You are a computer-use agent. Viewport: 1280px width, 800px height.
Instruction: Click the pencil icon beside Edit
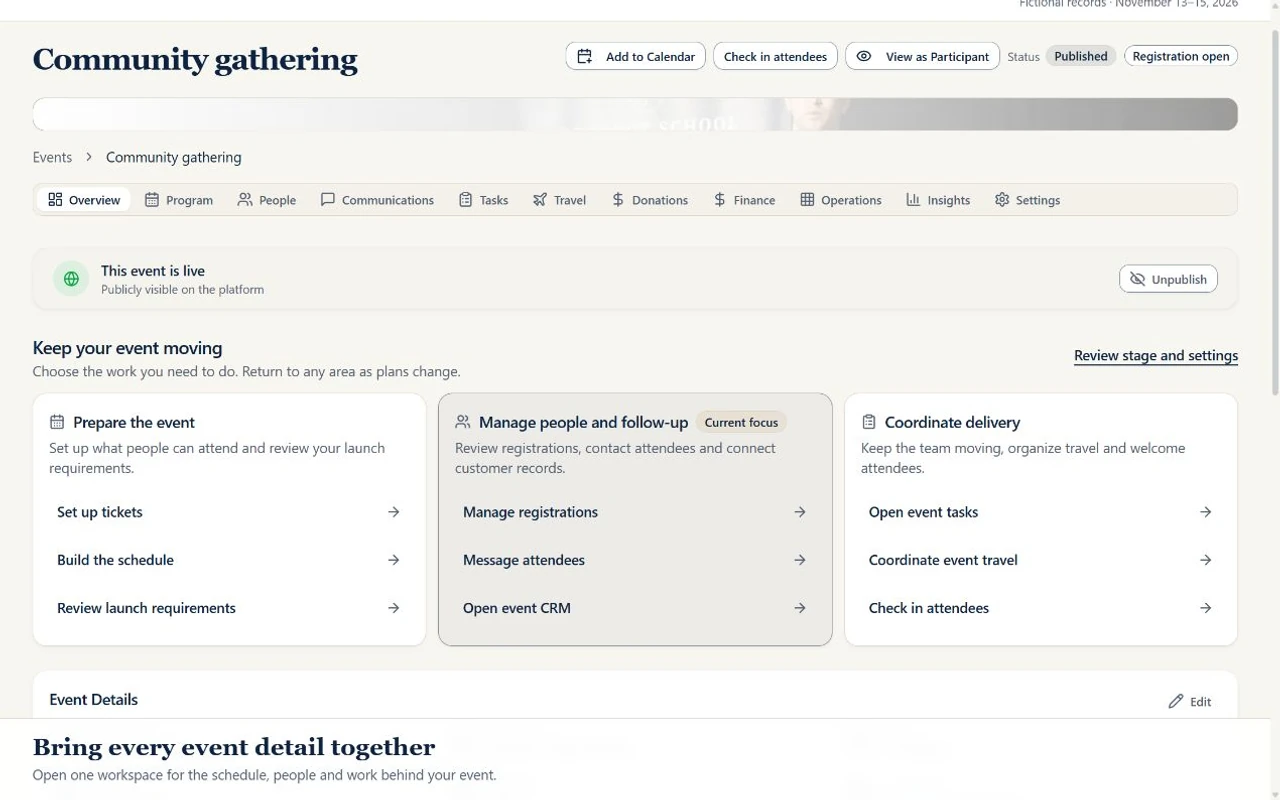click(x=1176, y=701)
